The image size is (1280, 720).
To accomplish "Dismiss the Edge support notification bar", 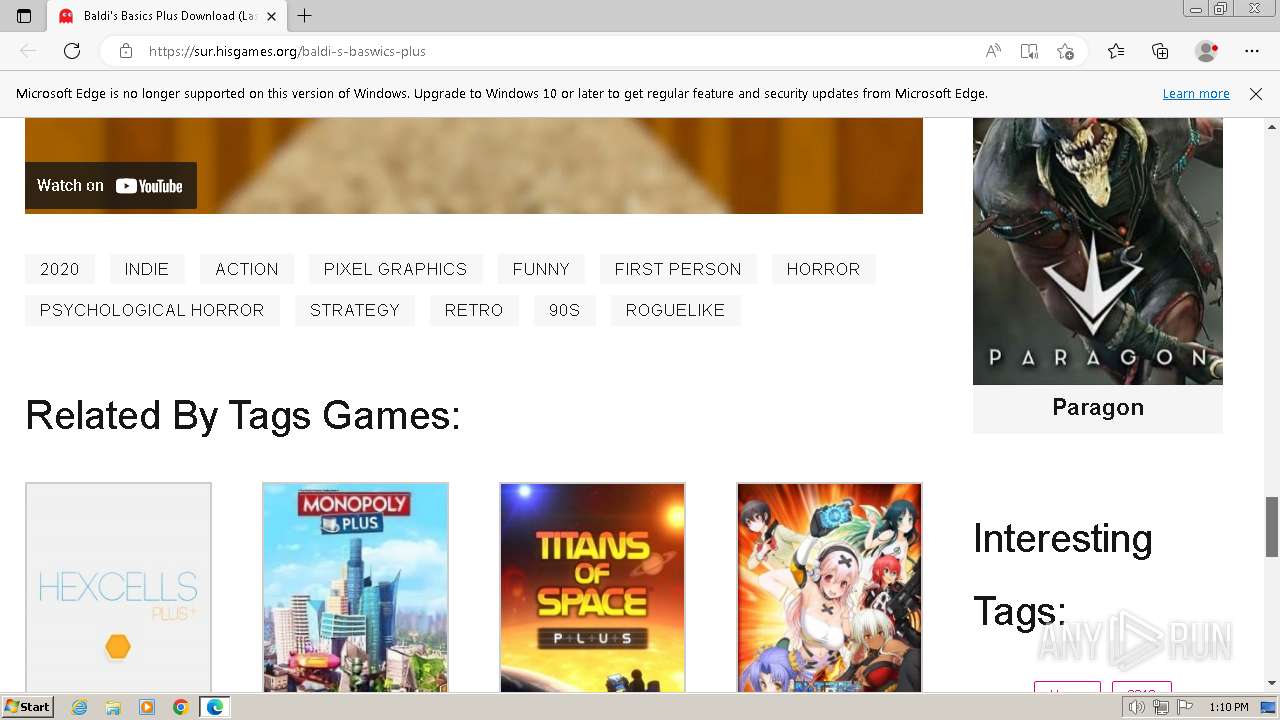I will point(1256,93).
